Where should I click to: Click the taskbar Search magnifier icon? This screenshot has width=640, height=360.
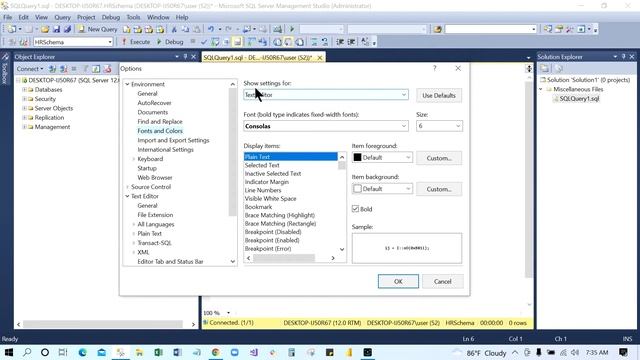click(27, 353)
